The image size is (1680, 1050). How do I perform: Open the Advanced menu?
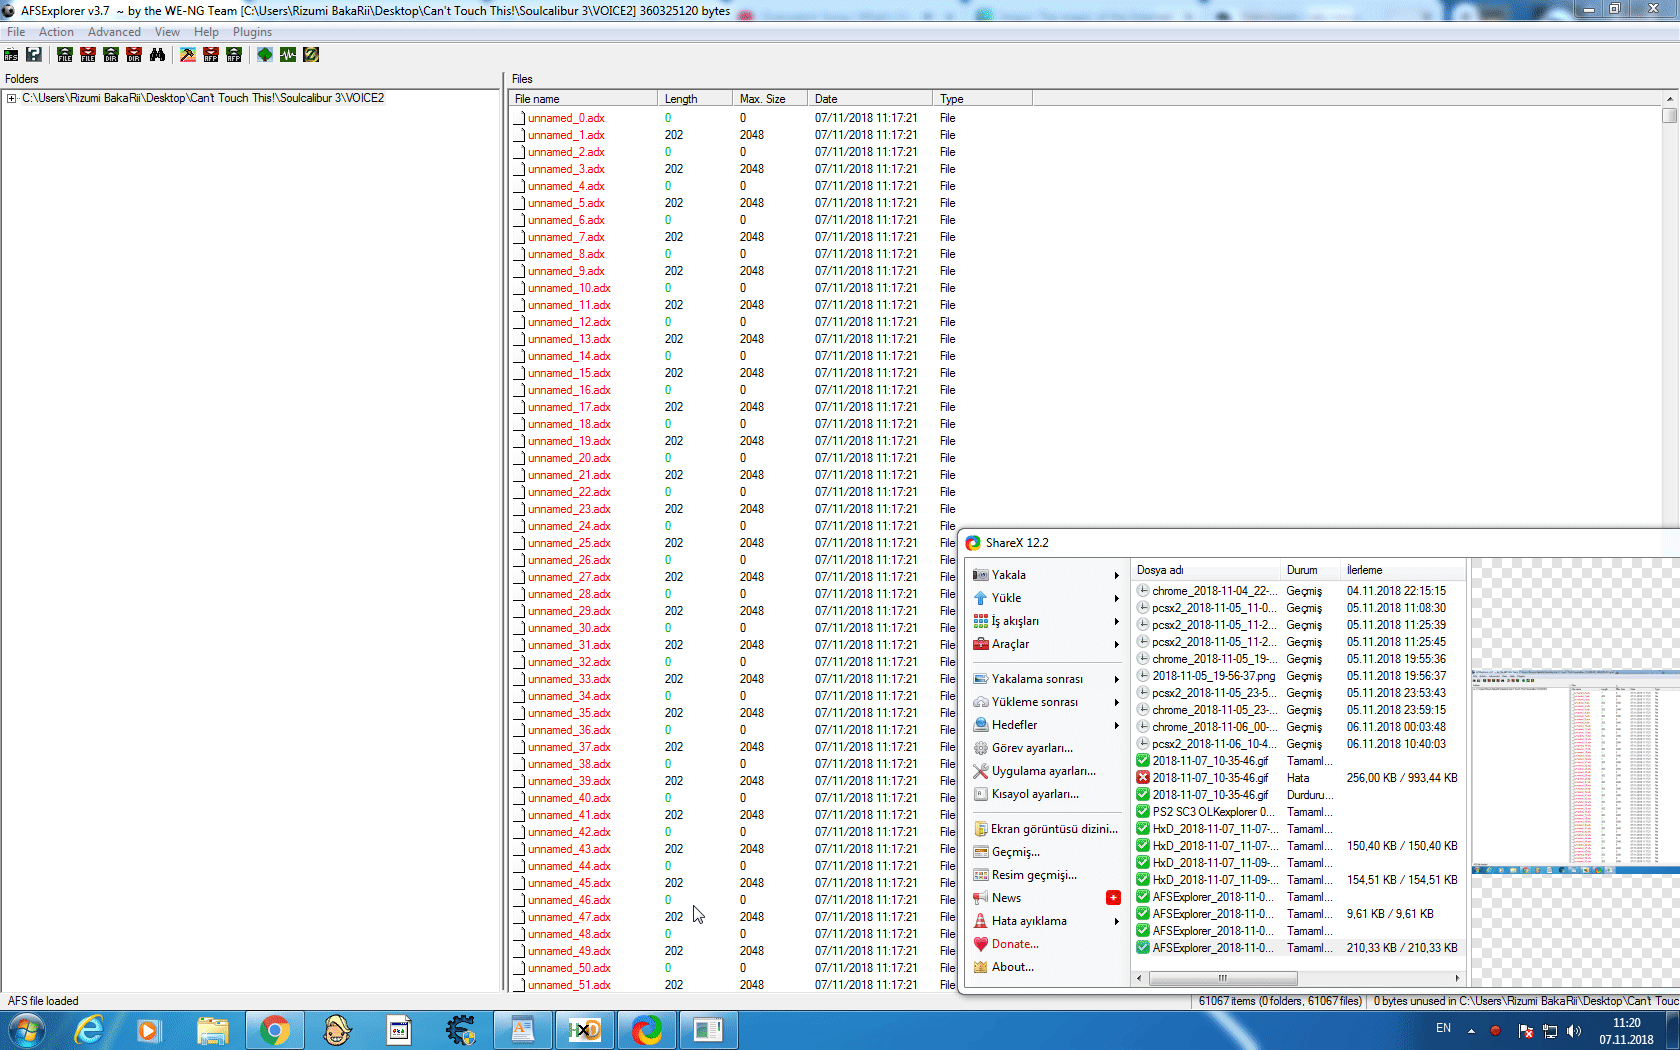click(x=114, y=32)
